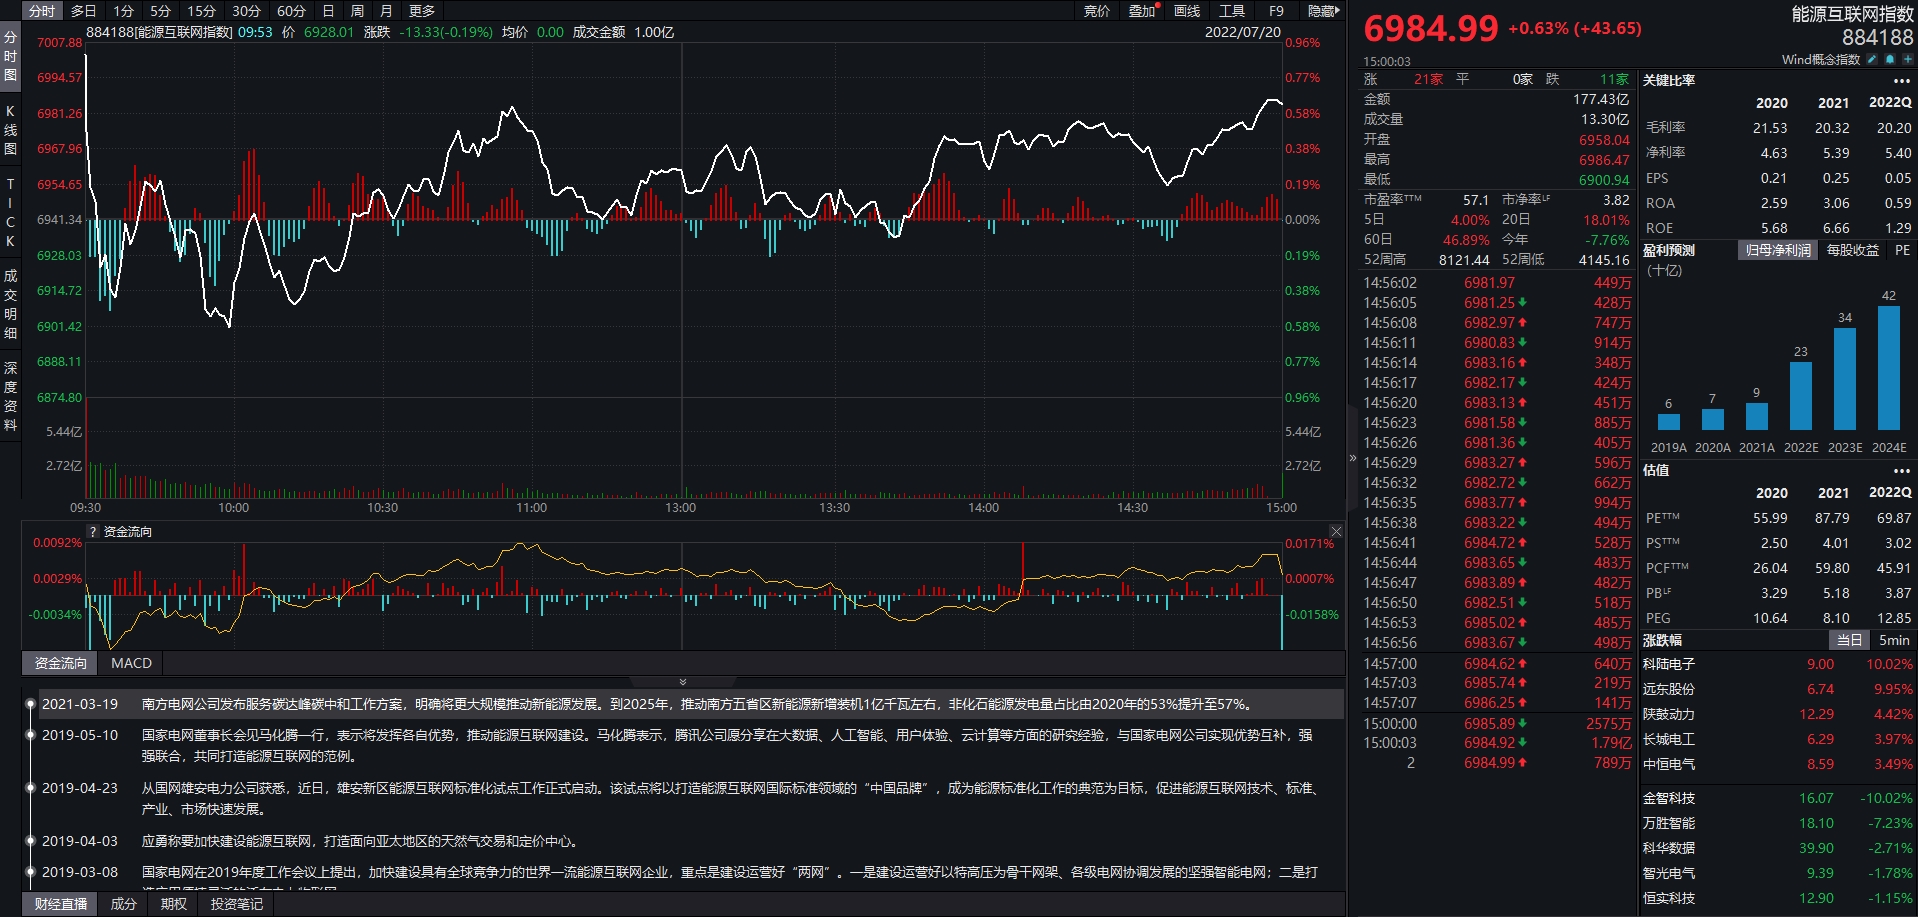Screen dimensions: 1918x917
Task: Select the 月 monthly period
Action: (x=386, y=11)
